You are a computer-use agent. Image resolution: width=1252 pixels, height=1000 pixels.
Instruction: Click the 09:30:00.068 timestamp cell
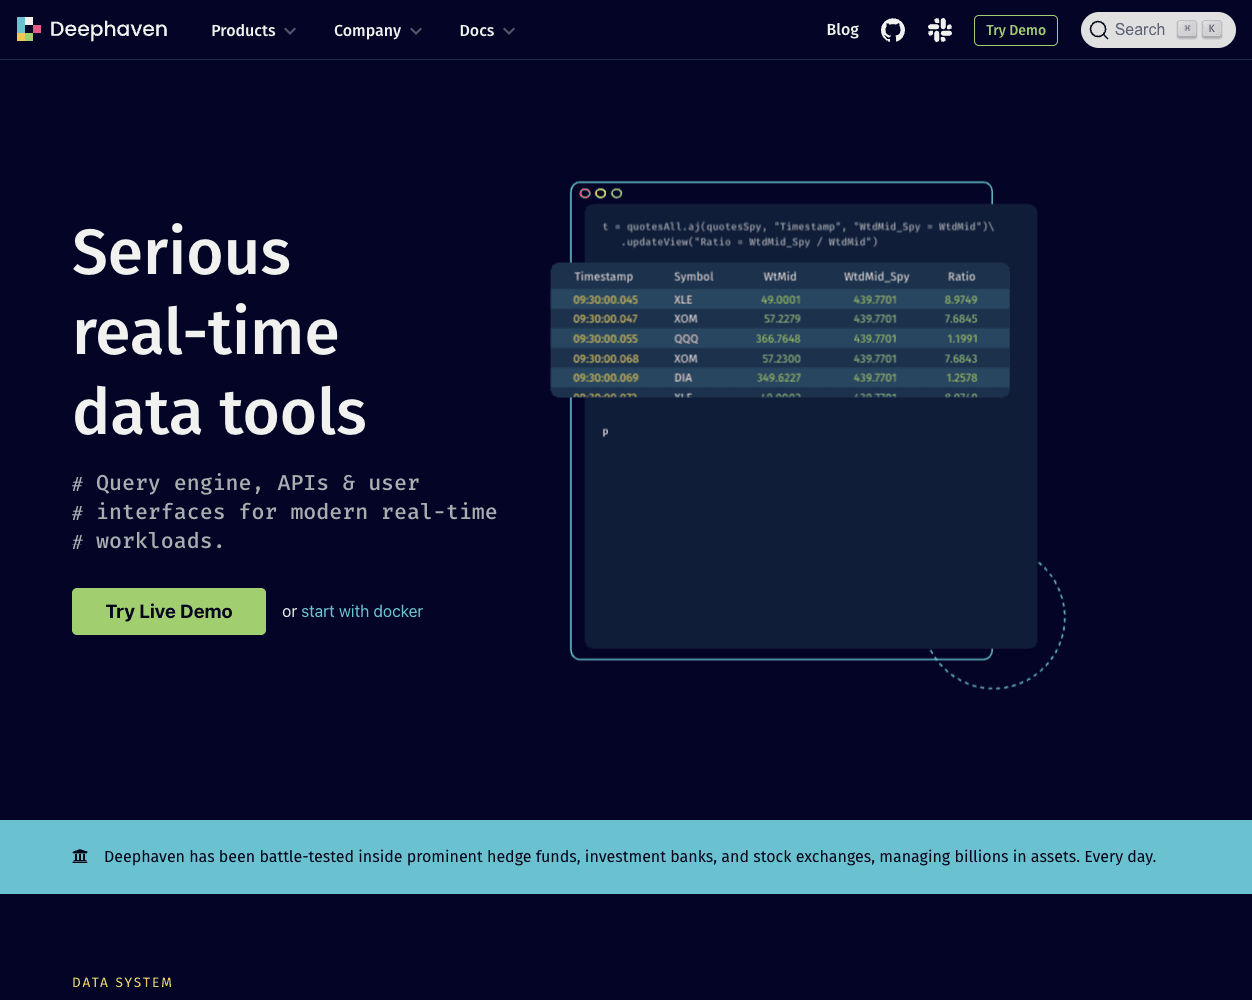pos(605,358)
